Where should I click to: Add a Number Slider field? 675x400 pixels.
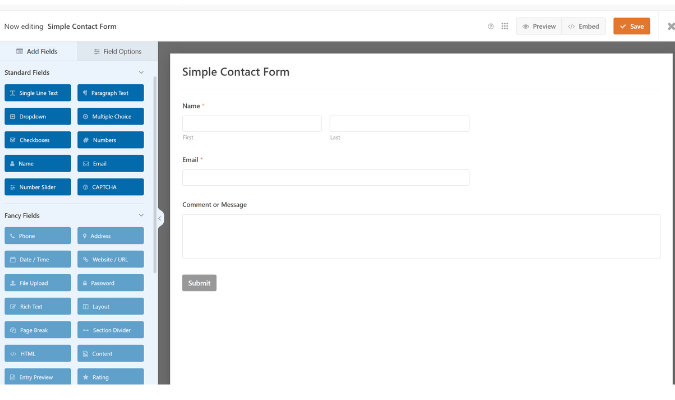pos(38,187)
